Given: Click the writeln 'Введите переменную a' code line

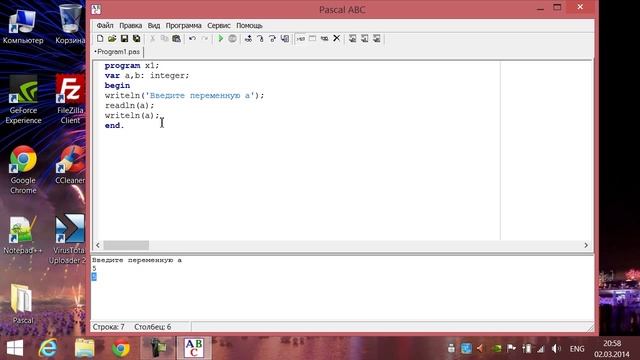Looking at the screenshot, I should click(184, 96).
